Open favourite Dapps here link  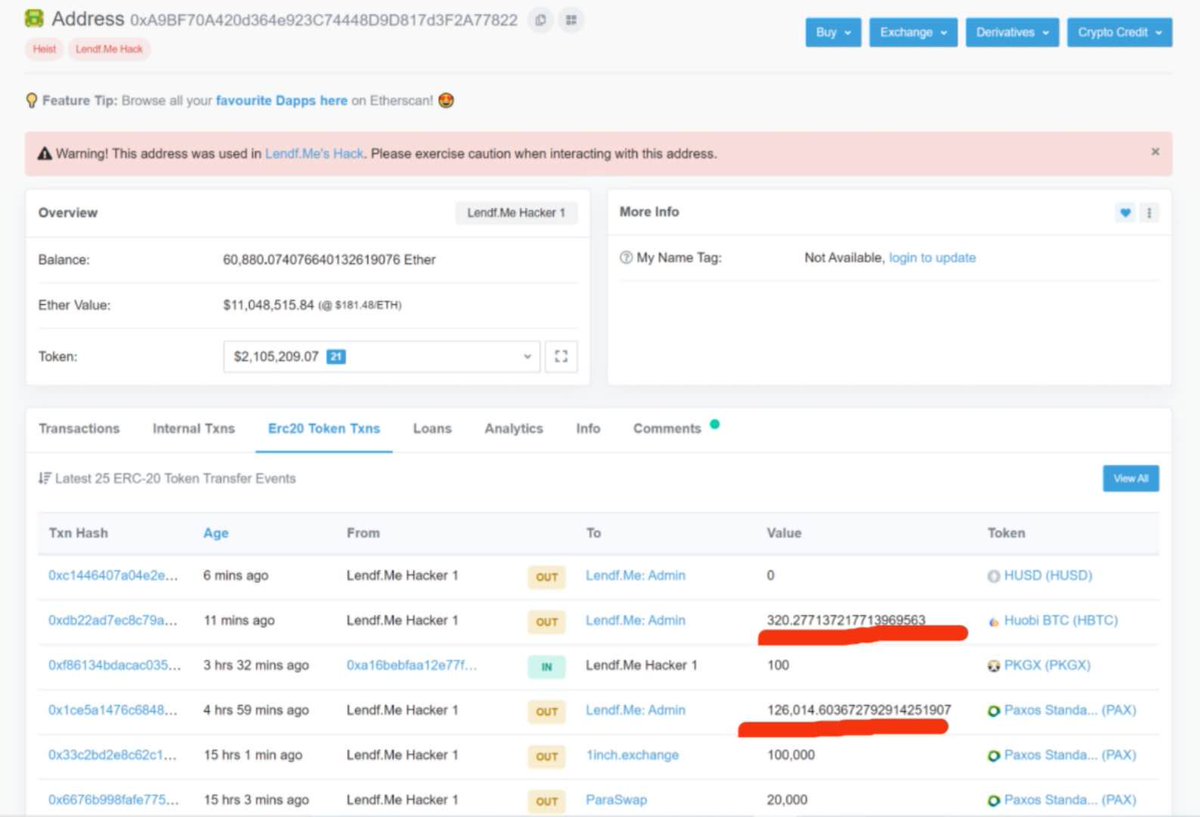point(282,101)
